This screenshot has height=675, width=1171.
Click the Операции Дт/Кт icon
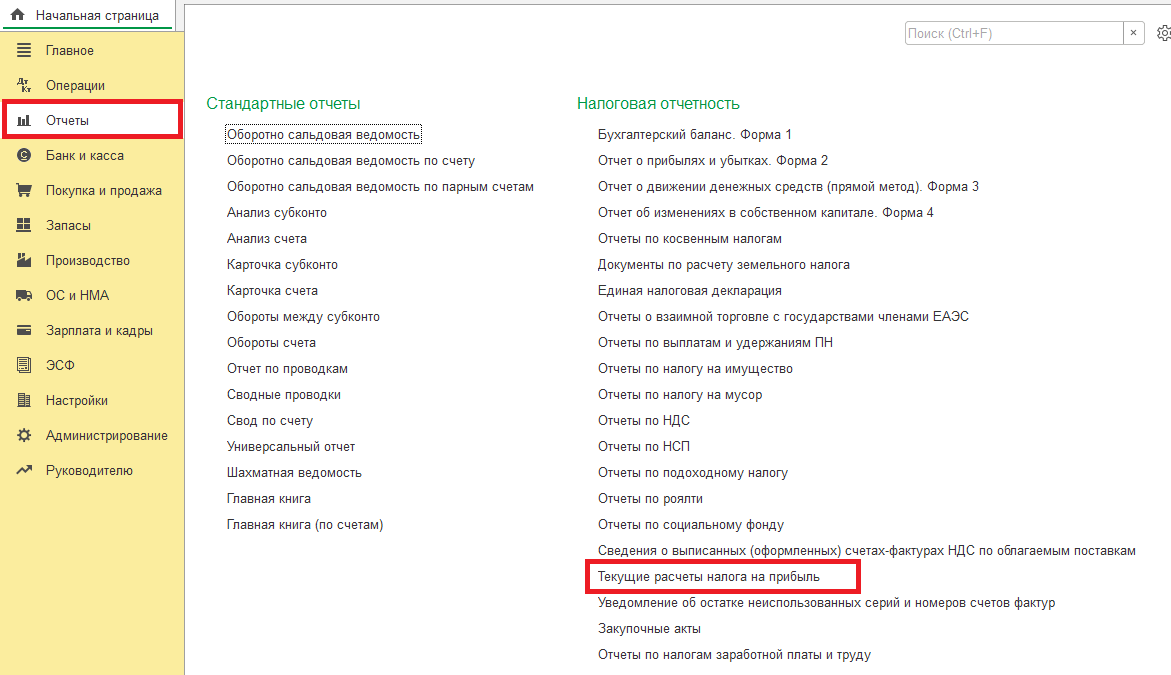point(24,86)
